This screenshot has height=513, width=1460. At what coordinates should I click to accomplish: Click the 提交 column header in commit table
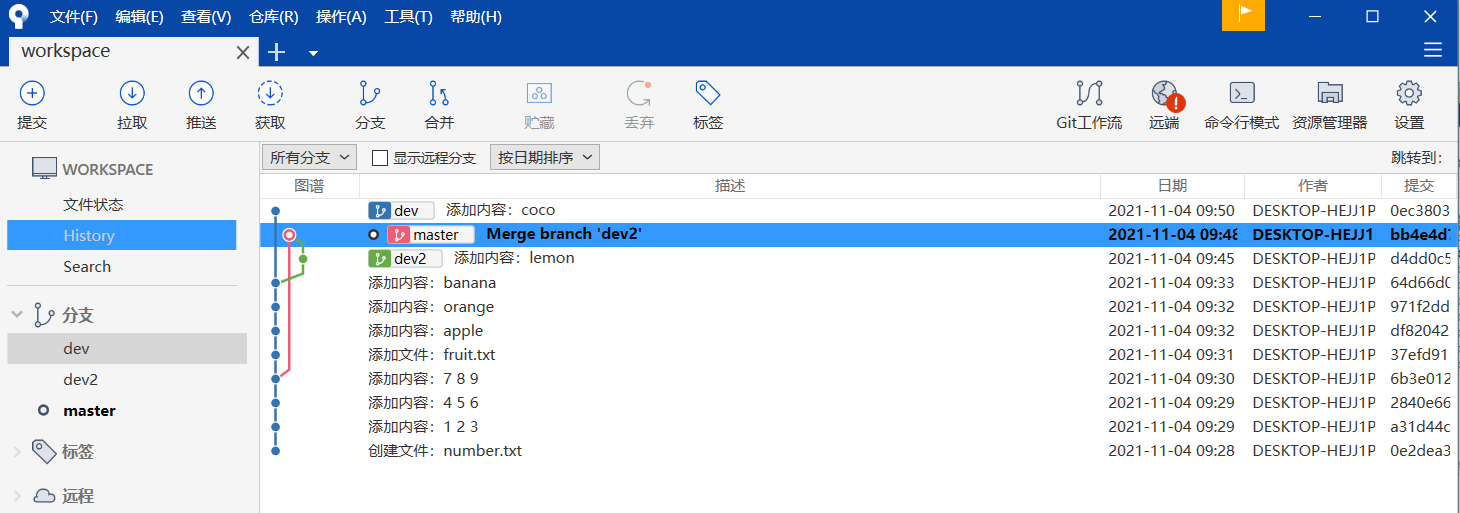1419,186
